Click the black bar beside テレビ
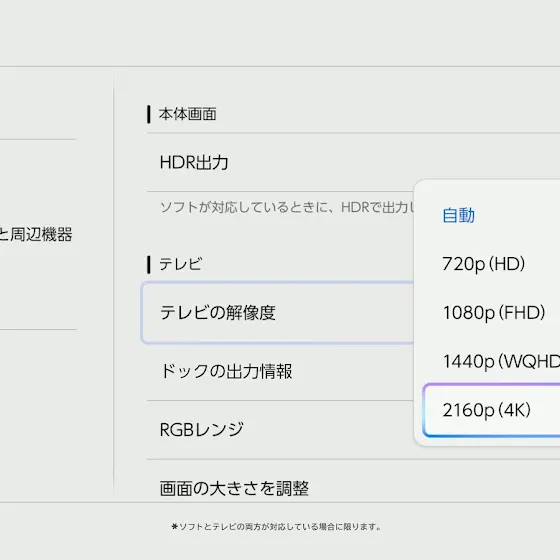Screen dimensions: 560x560 coord(149,265)
